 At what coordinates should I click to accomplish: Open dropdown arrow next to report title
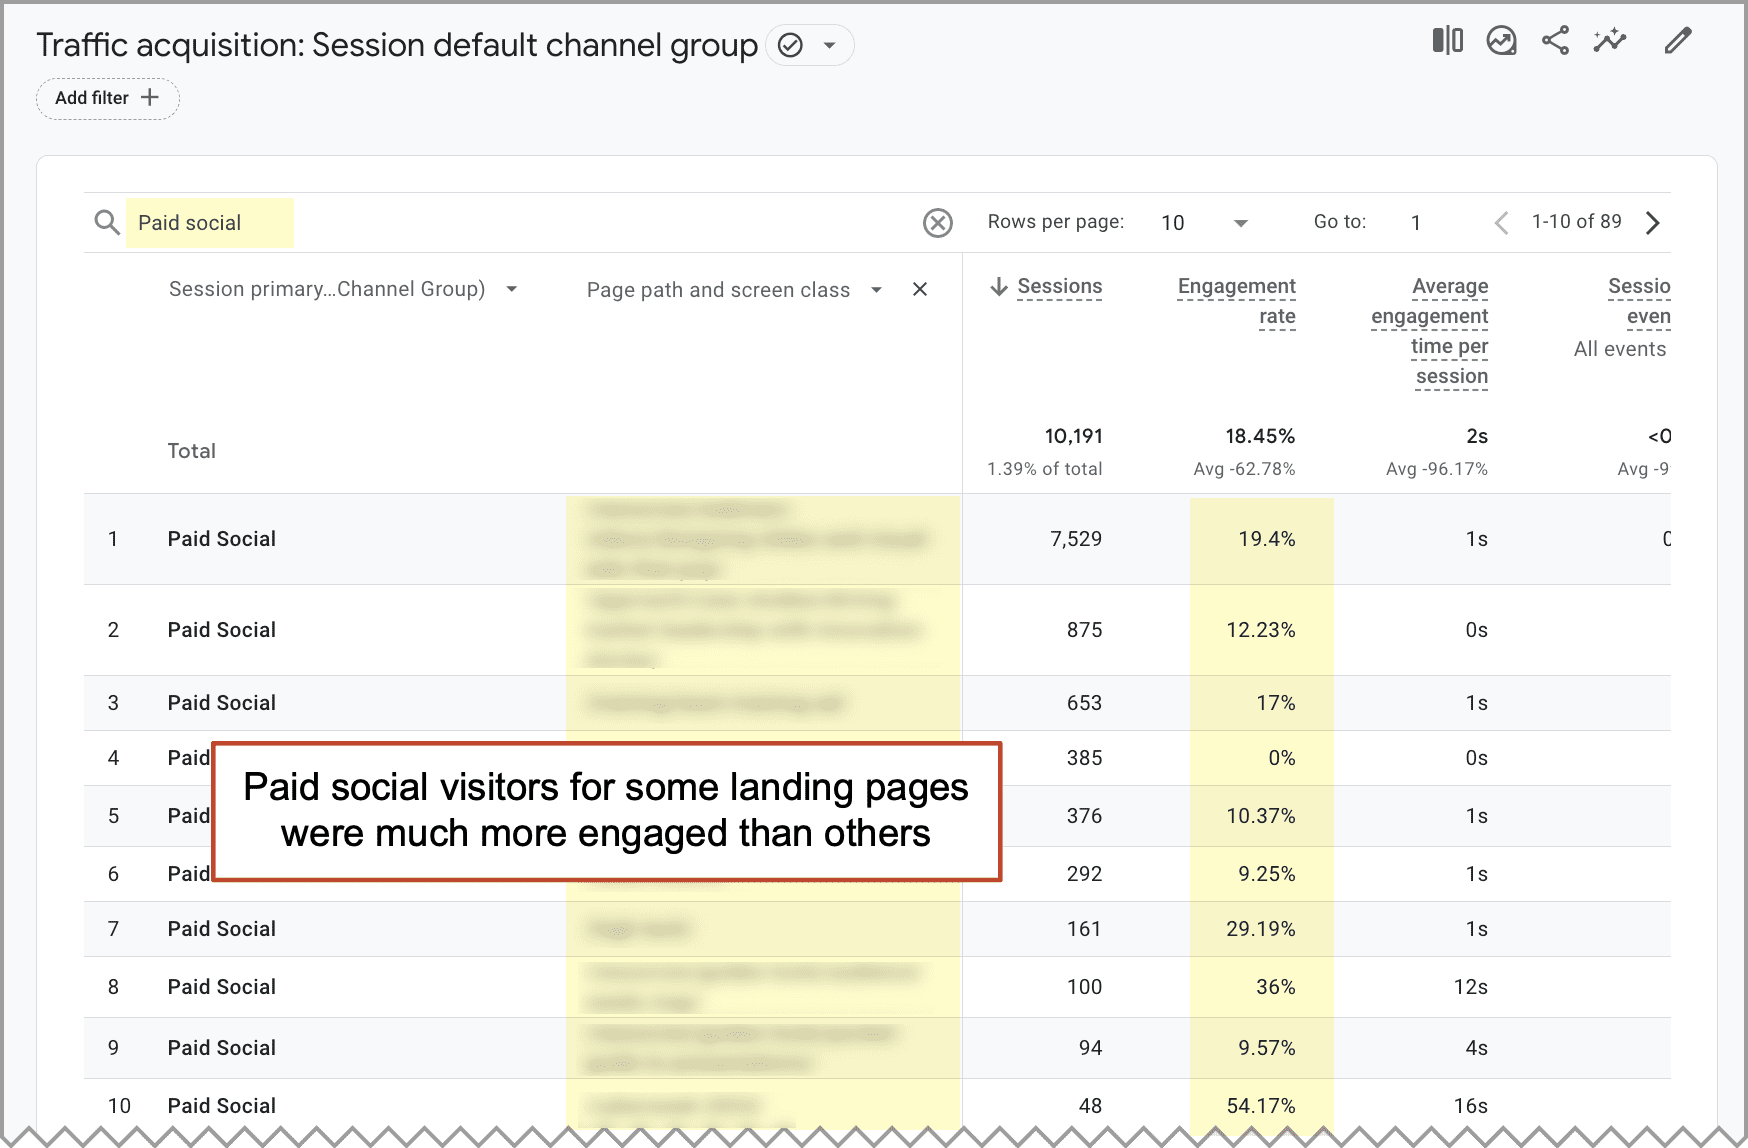coord(829,46)
